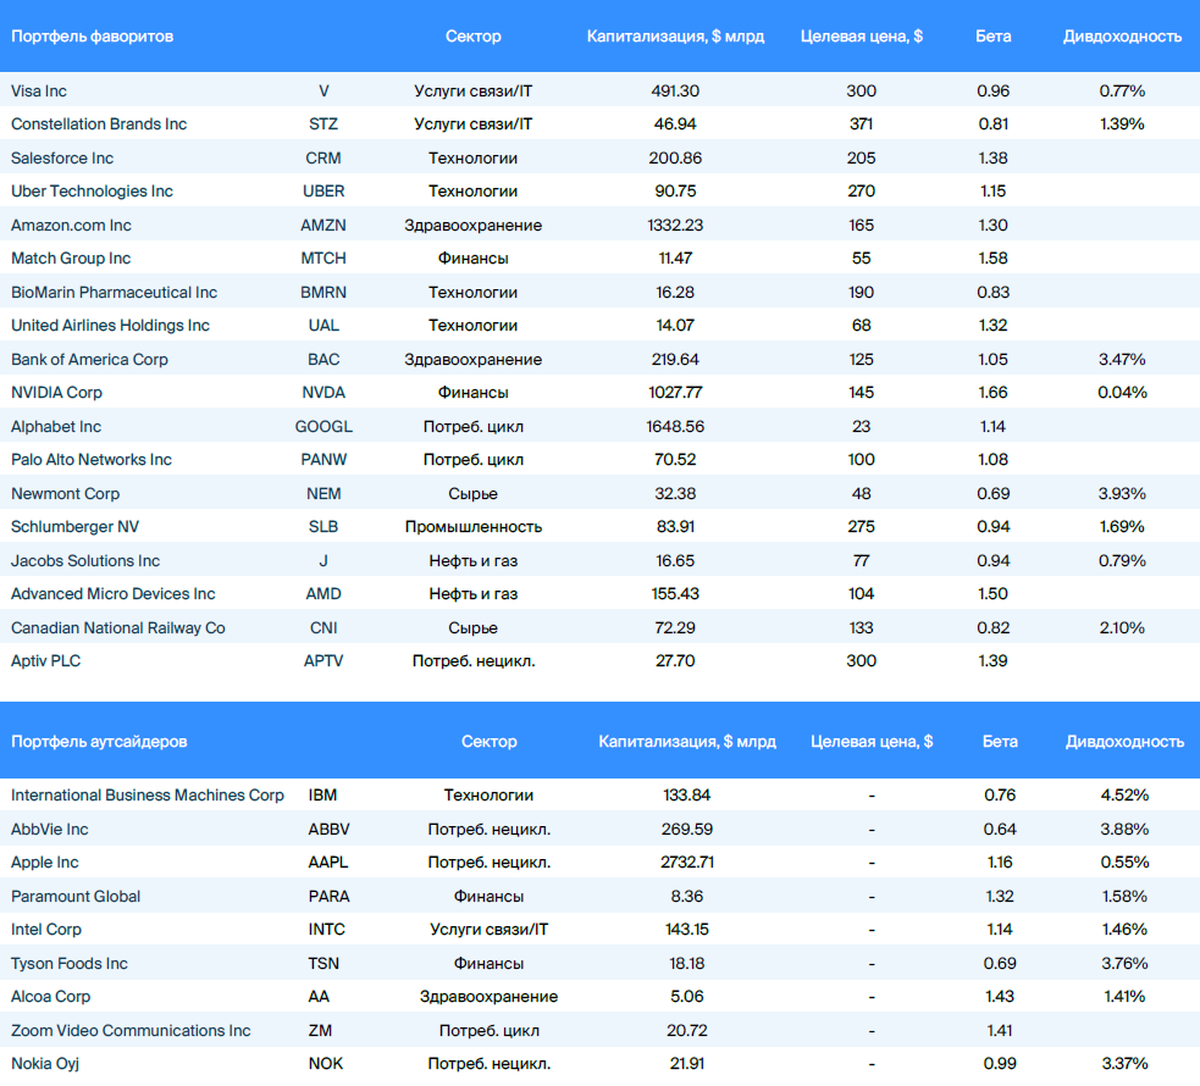Image resolution: width=1200 pixels, height=1086 pixels.
Task: Click the 'PANW' ticker symbol
Action: [x=323, y=459]
